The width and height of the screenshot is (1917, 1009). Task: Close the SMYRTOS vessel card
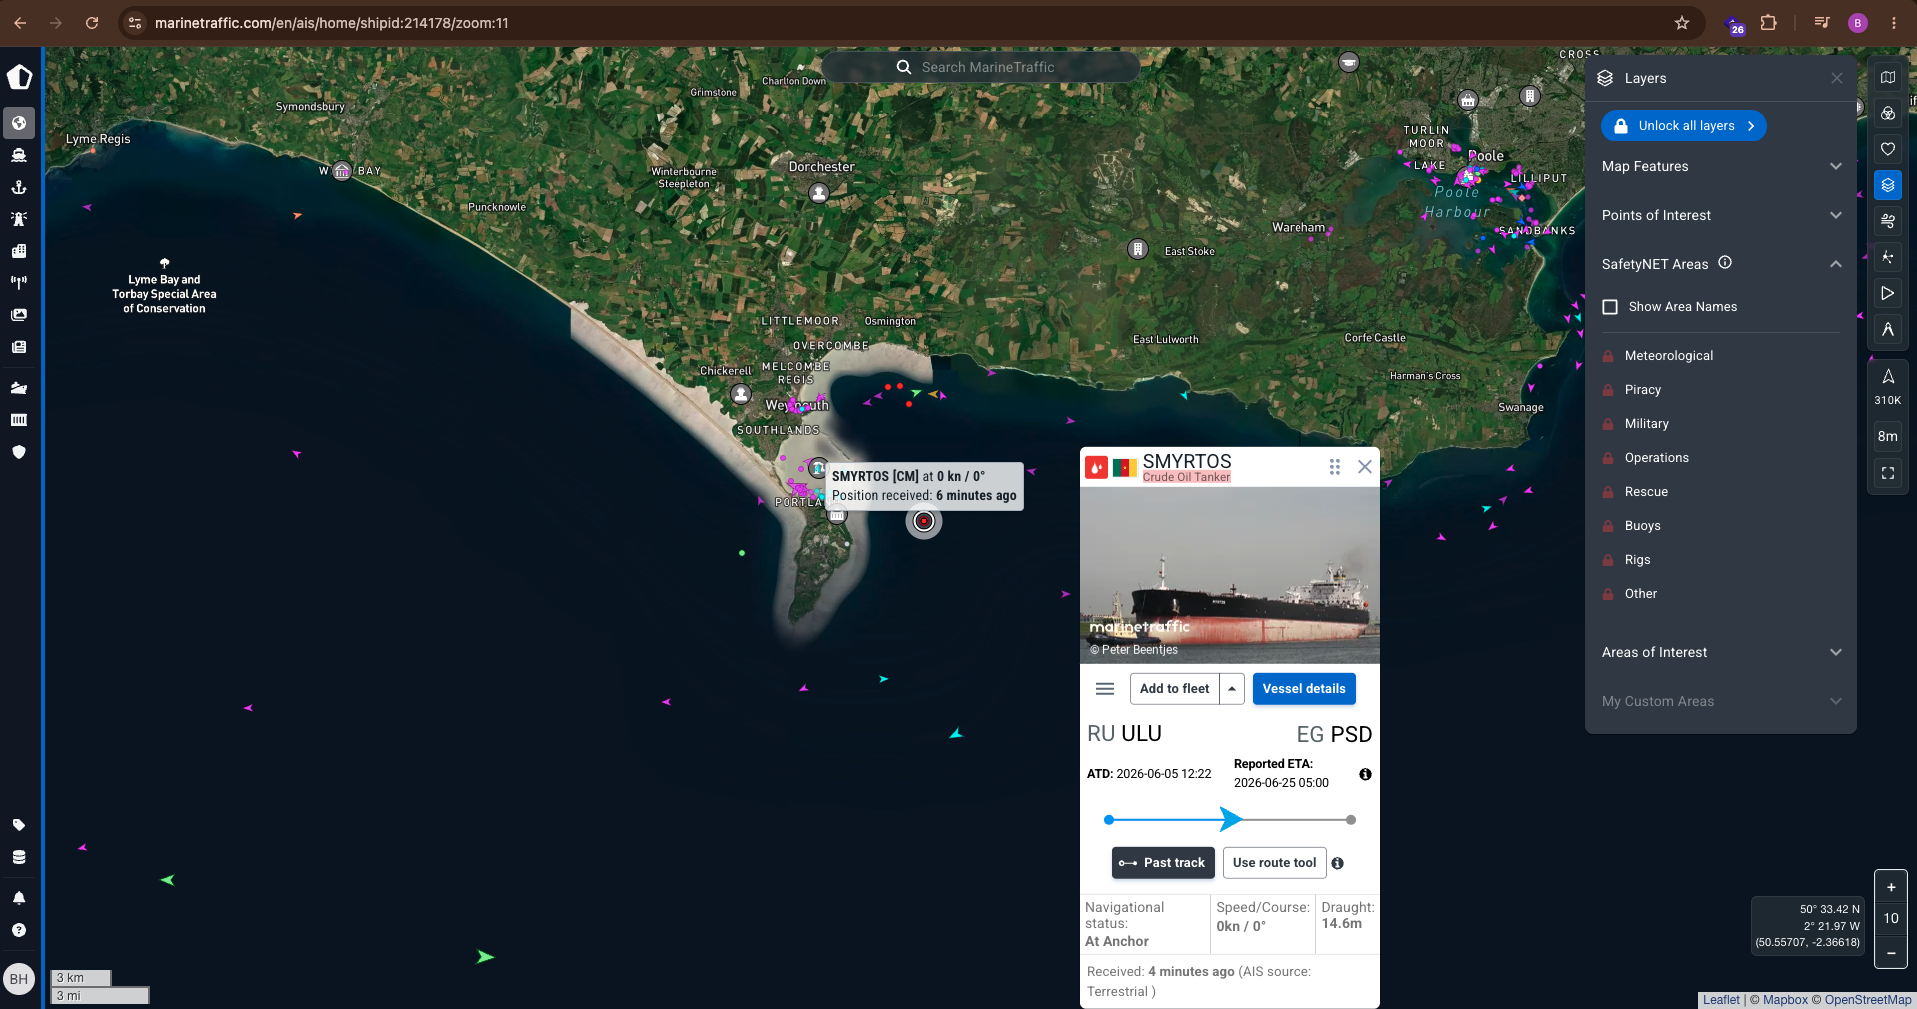(1365, 467)
